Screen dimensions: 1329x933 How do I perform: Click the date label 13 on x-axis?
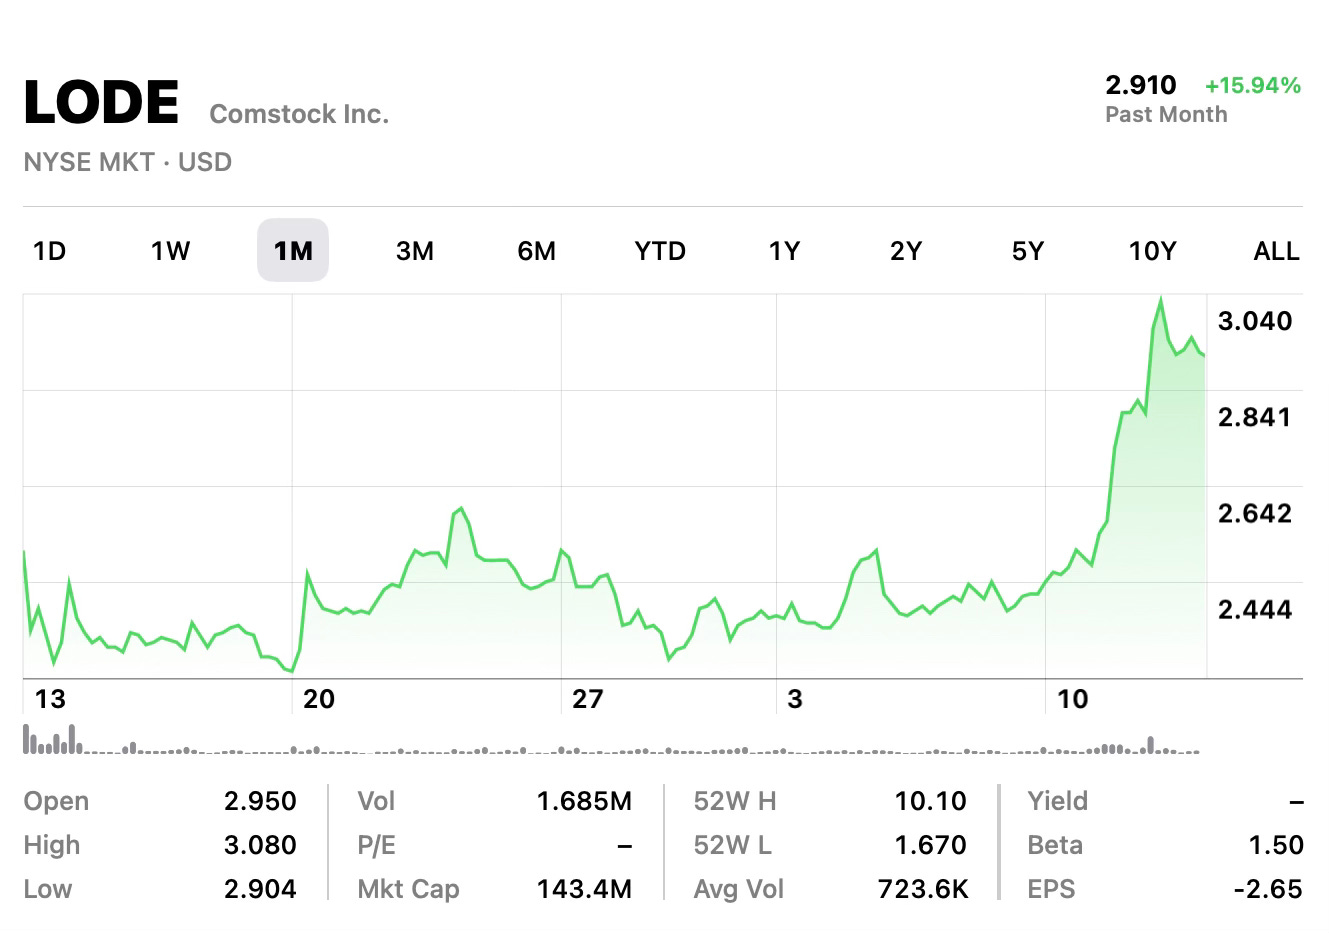[50, 699]
